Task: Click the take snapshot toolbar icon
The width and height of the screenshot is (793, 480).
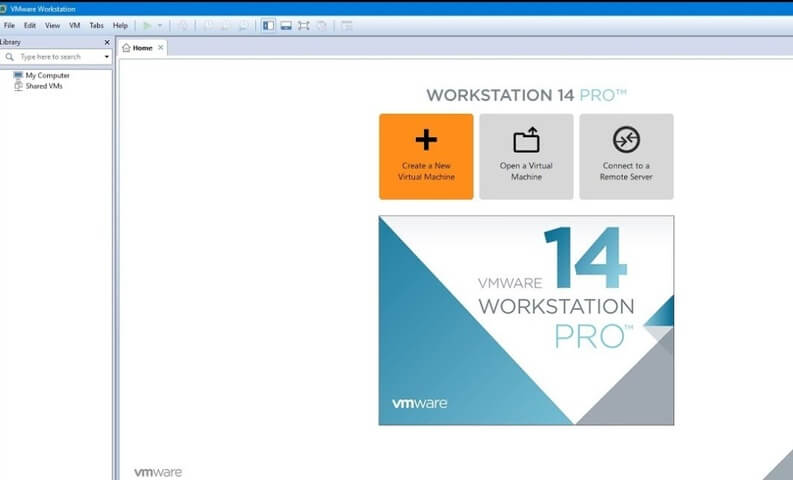Action: (x=208, y=25)
